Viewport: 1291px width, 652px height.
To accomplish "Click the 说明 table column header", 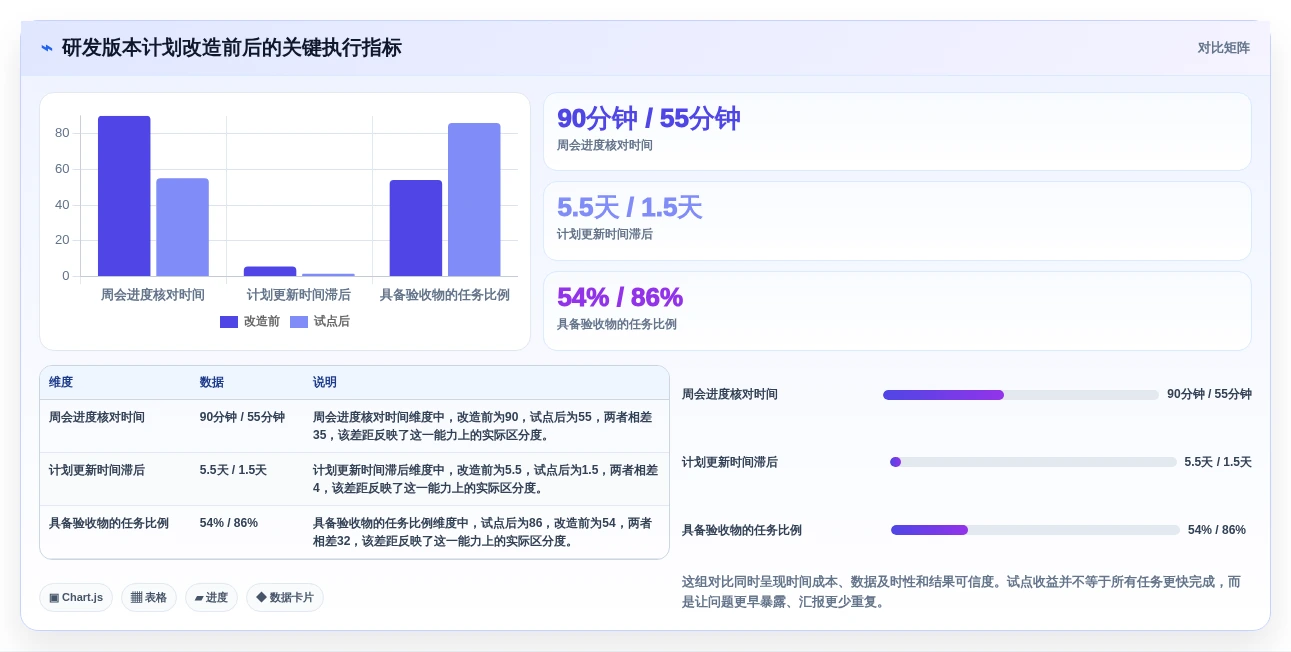I will tap(325, 382).
